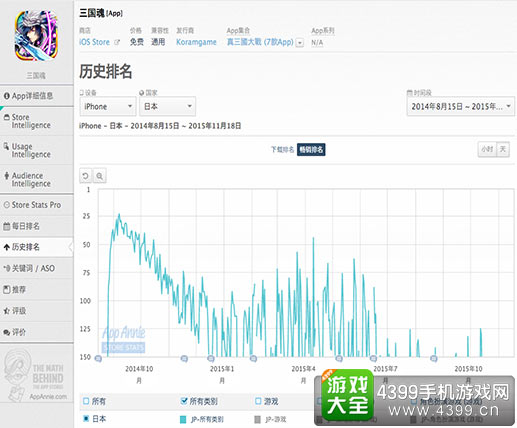The height and width of the screenshot is (428, 517).
Task: Switch to the 下载排名 tab
Action: point(282,150)
